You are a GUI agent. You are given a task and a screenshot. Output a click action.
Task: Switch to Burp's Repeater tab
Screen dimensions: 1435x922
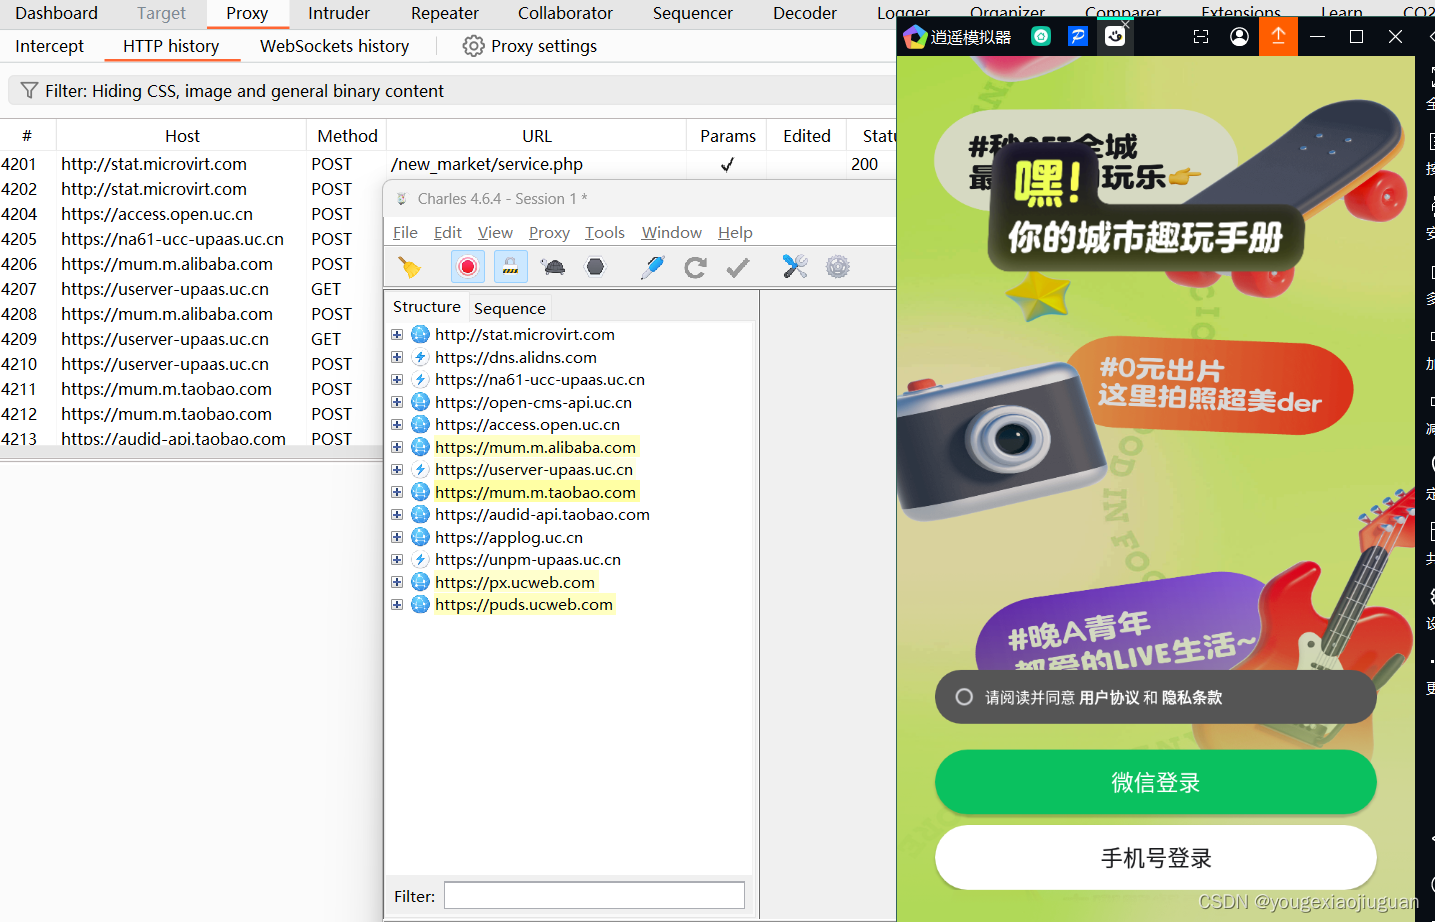[445, 13]
